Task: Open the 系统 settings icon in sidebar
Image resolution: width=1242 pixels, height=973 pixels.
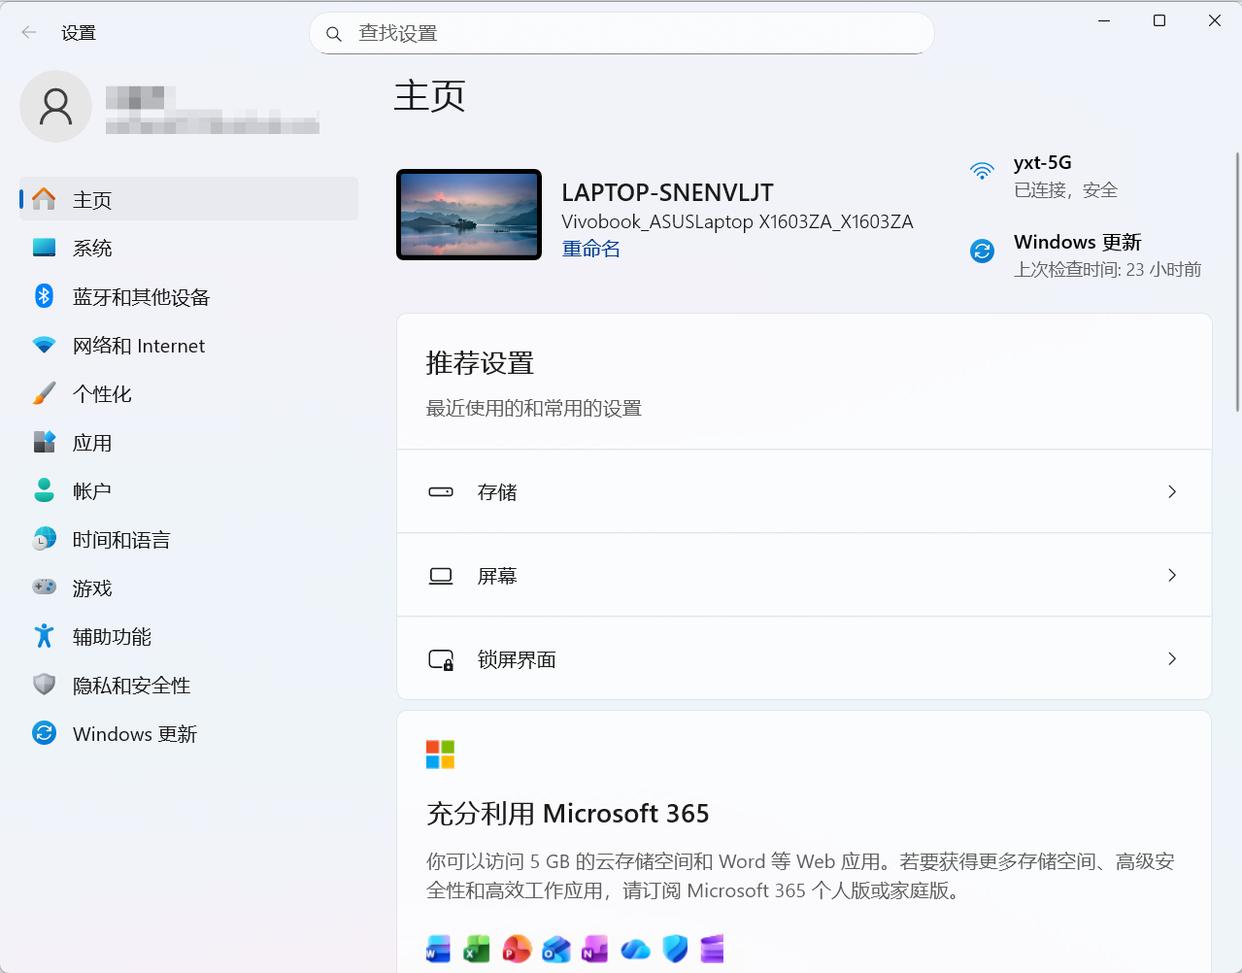Action: click(44, 248)
